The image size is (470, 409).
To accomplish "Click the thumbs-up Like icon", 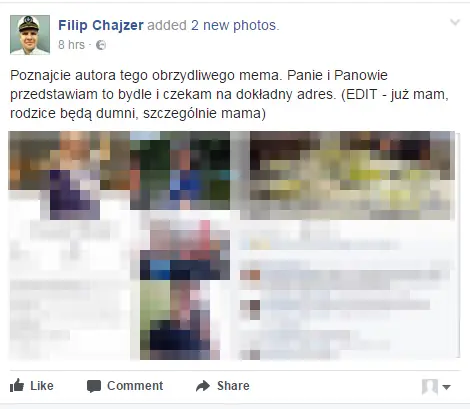I will [17, 386].
